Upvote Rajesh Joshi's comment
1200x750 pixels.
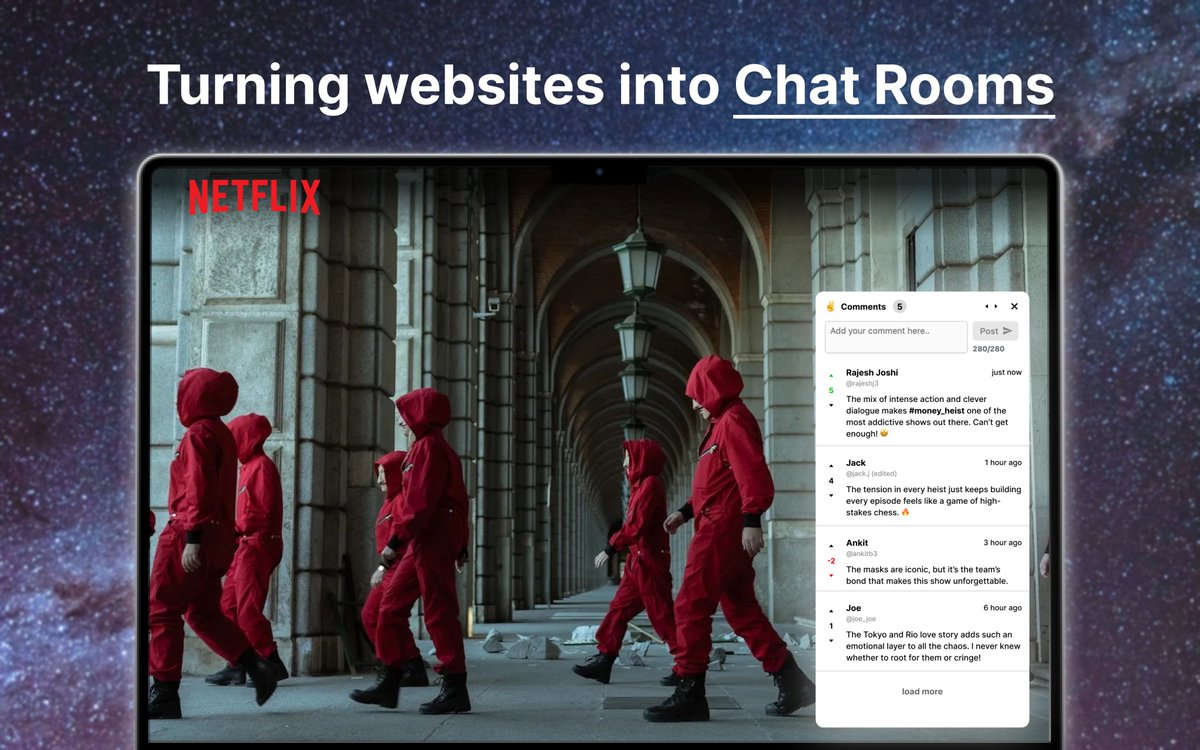point(831,376)
